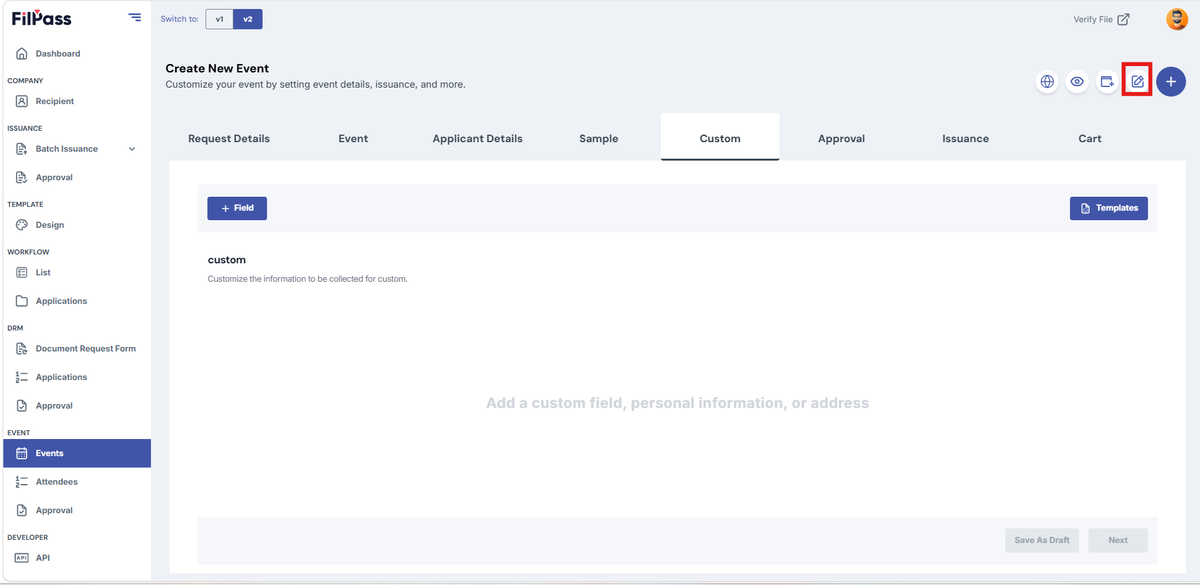The image size is (1200, 585).
Task: Open the Templates button
Action: (1109, 208)
